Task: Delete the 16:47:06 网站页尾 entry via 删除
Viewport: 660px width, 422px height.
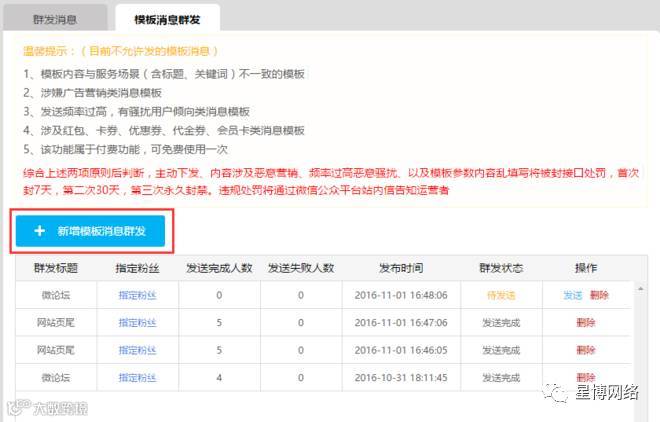Action: [x=585, y=322]
